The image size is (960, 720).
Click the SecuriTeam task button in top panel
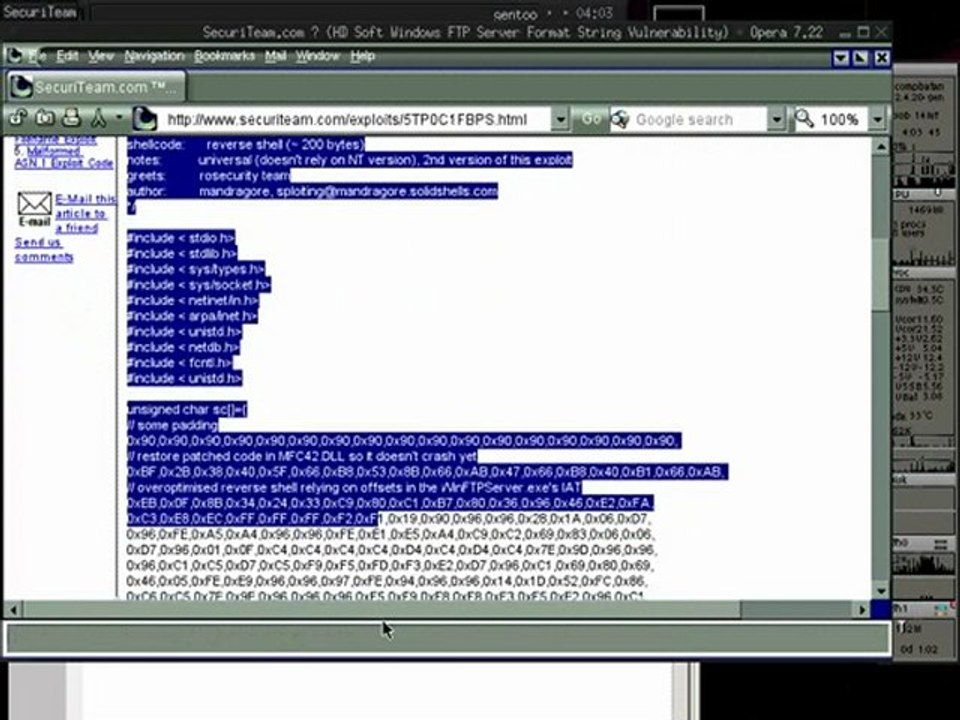click(x=40, y=11)
